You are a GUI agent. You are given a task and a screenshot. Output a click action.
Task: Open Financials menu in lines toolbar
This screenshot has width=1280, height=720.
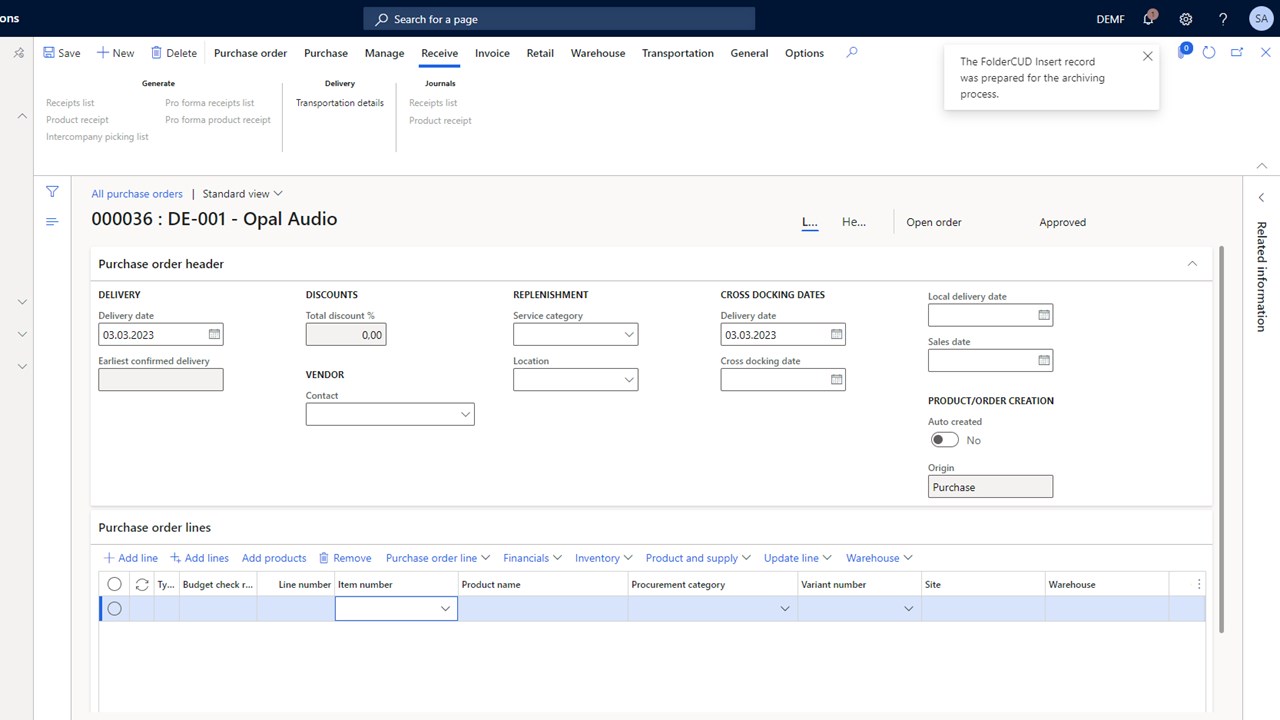pos(532,558)
